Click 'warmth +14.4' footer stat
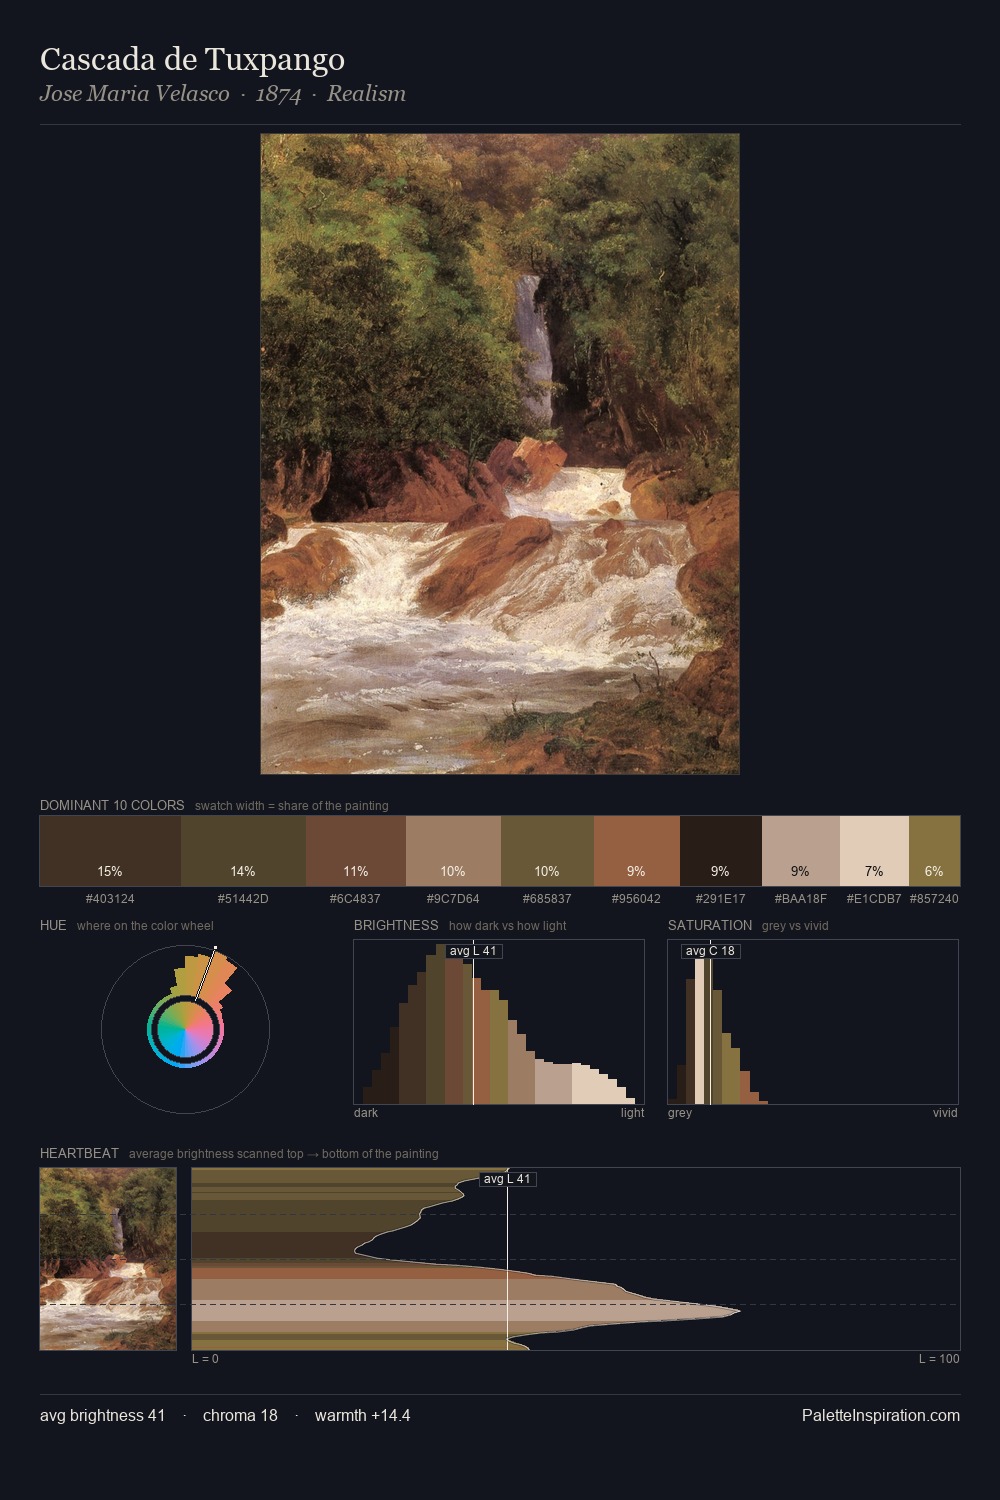 (363, 1415)
